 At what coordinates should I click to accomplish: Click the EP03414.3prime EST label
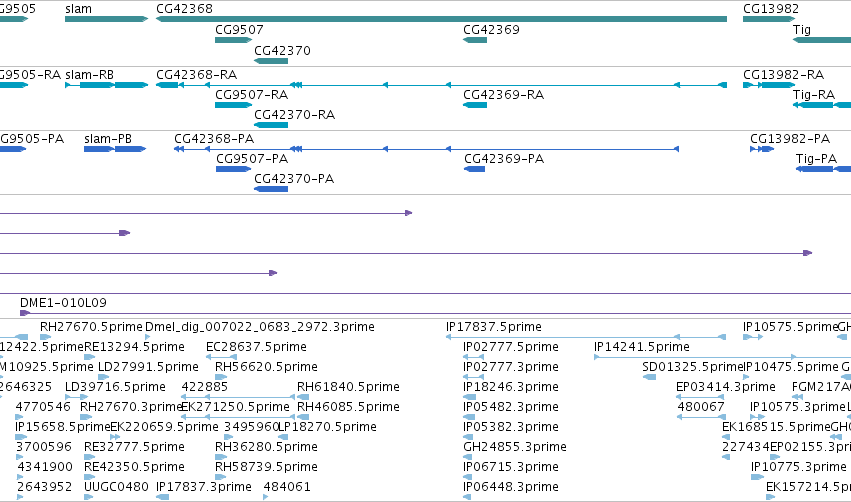726,387
